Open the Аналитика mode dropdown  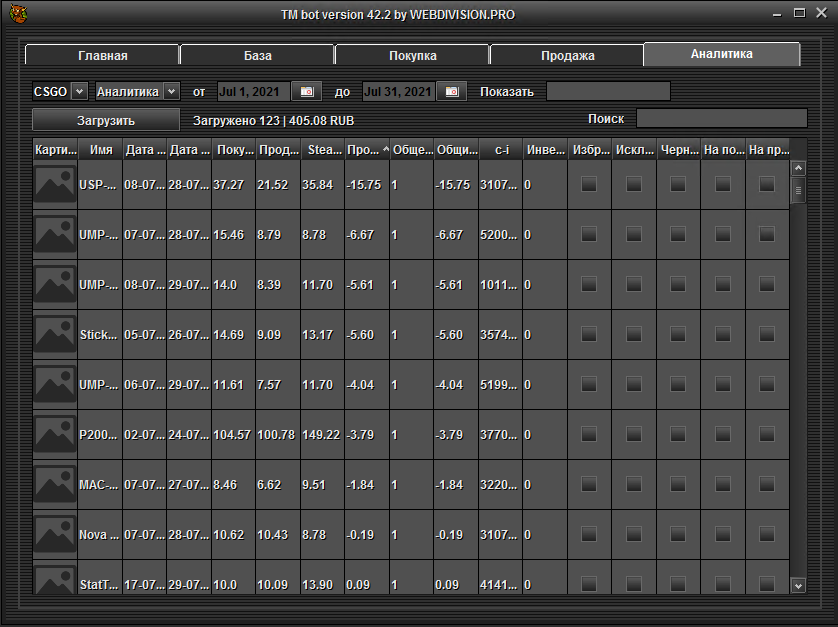tap(171, 92)
